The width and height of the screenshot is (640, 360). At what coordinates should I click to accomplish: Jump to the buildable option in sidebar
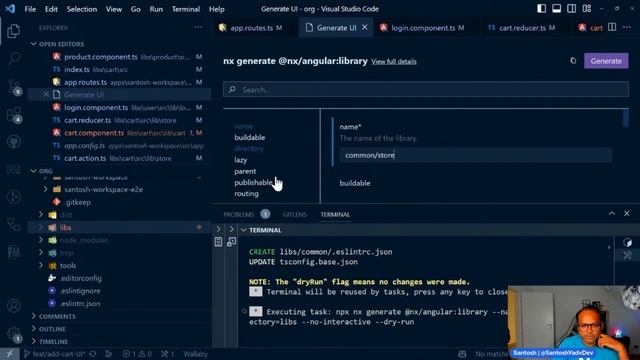[249, 138]
